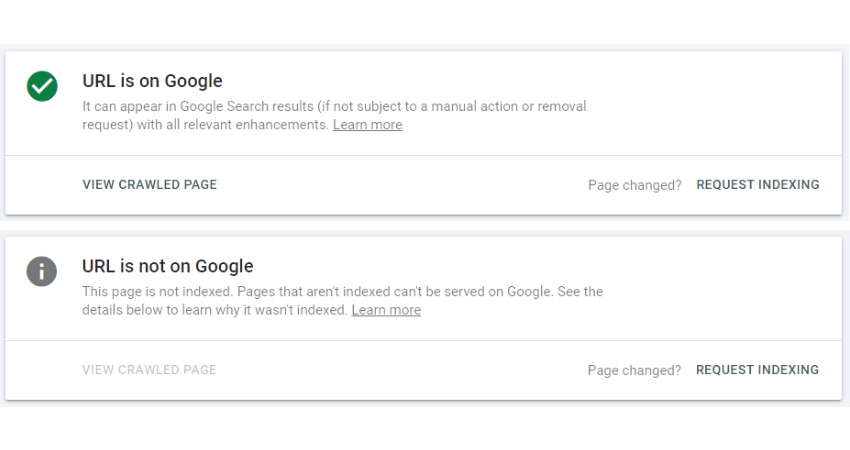Click divider line in 'URL is not on Google' card
The height and width of the screenshot is (450, 850).
pos(423,340)
